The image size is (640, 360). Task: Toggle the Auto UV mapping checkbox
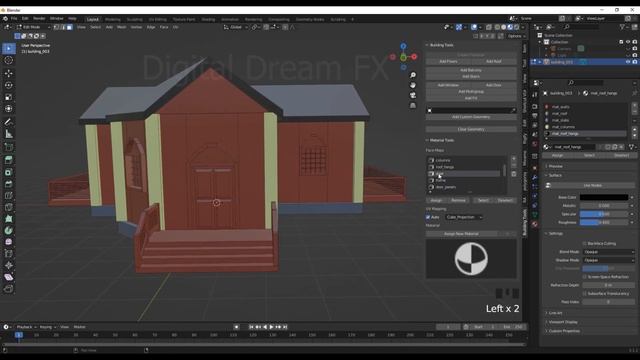tap(428, 217)
